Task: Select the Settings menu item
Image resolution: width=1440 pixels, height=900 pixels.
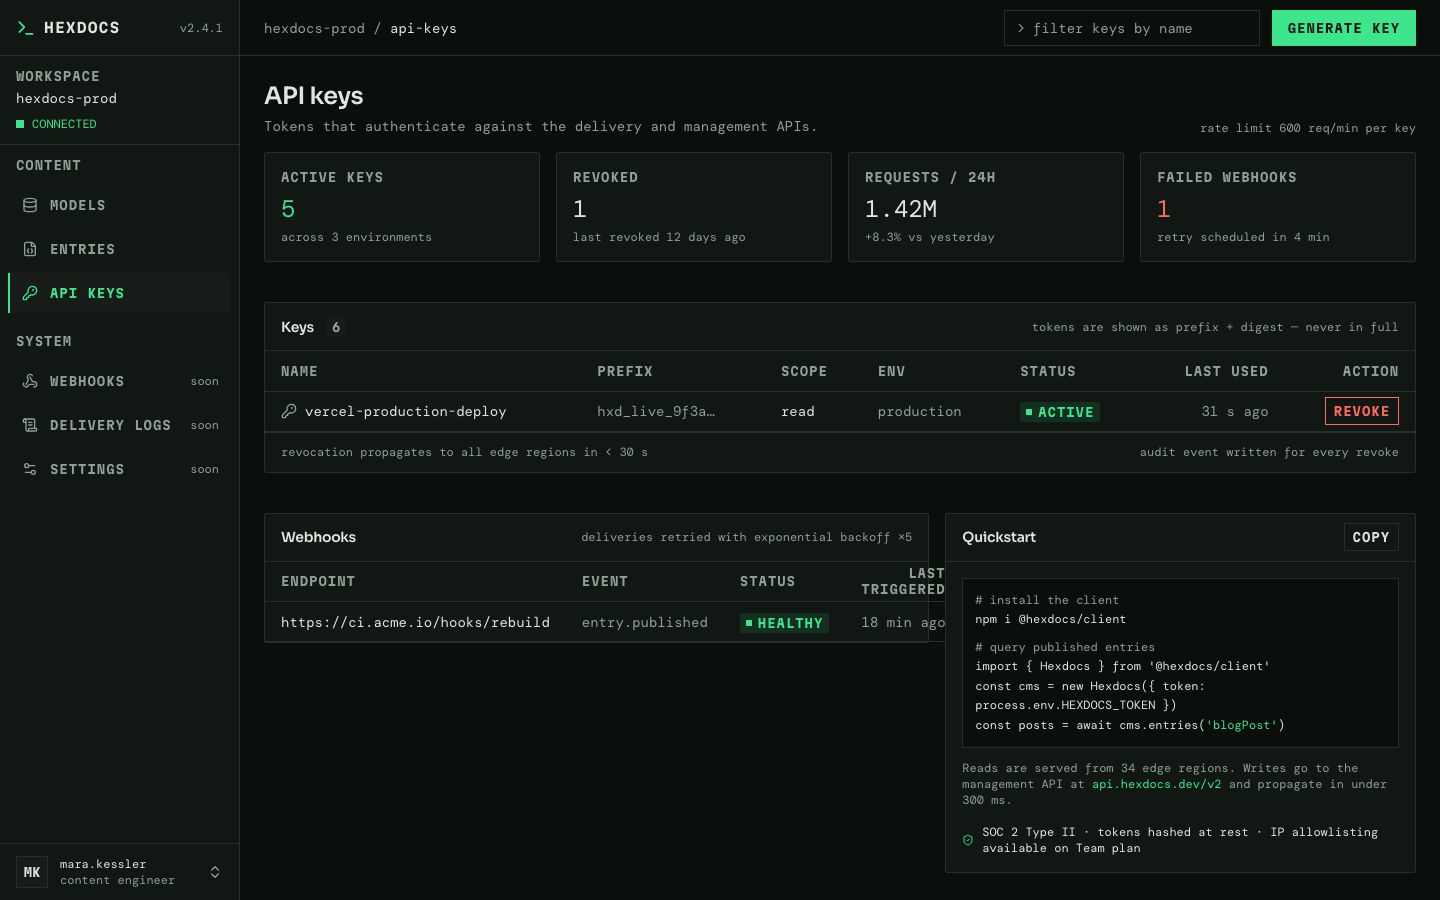Action: [x=119, y=469]
